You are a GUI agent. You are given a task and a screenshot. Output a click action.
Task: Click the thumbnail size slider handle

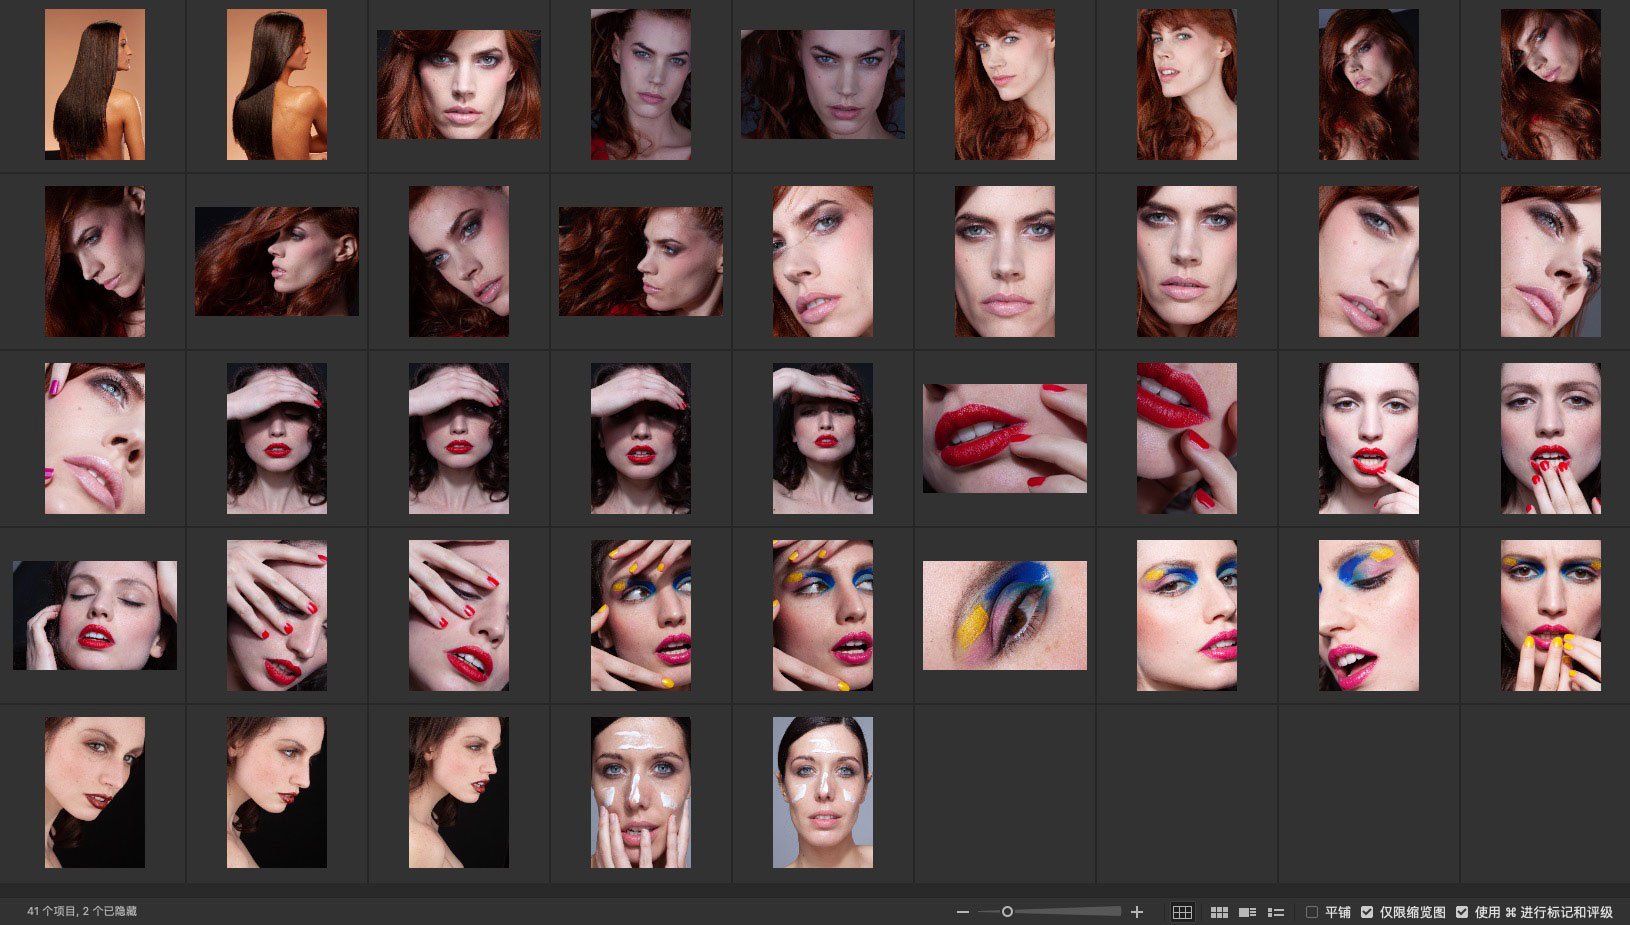click(1007, 912)
